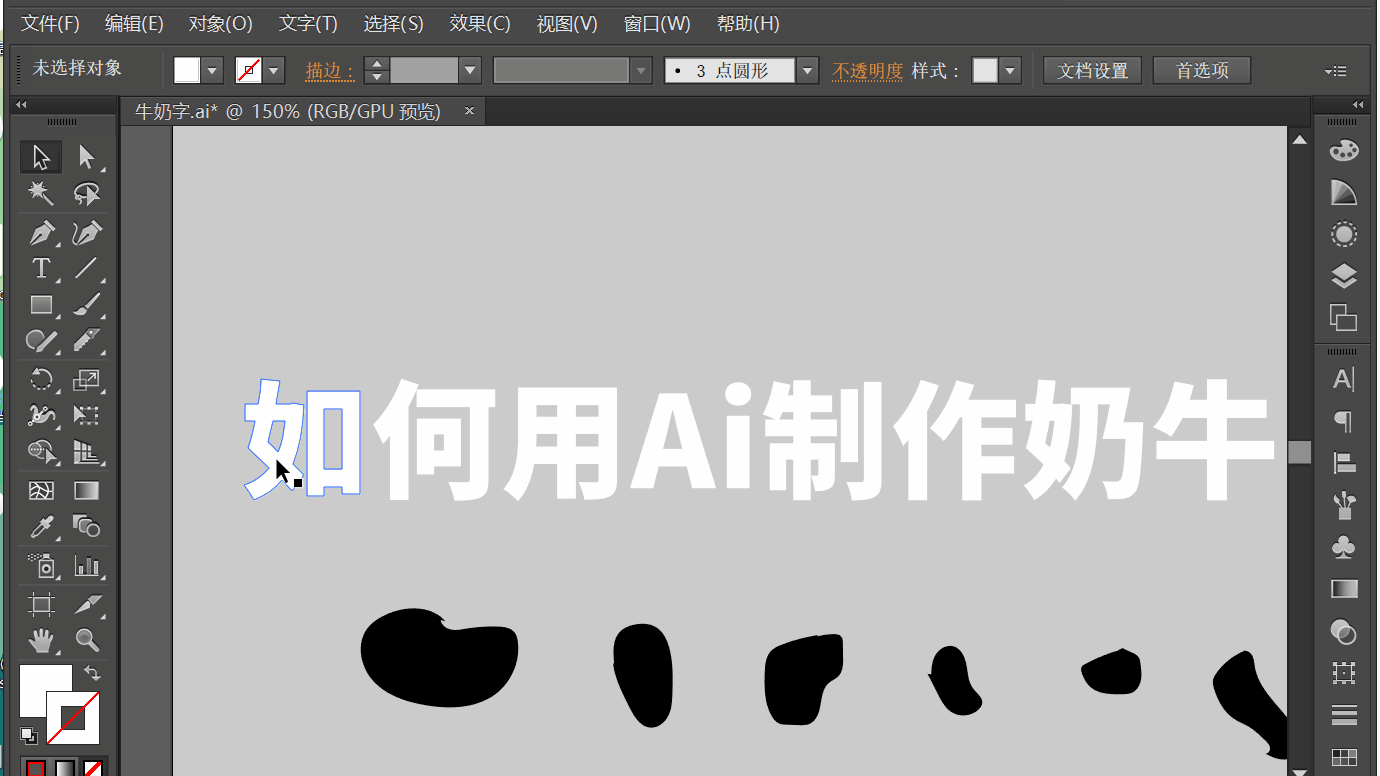Open the Paragraph panel icon
This screenshot has width=1380, height=776.
click(x=1344, y=421)
